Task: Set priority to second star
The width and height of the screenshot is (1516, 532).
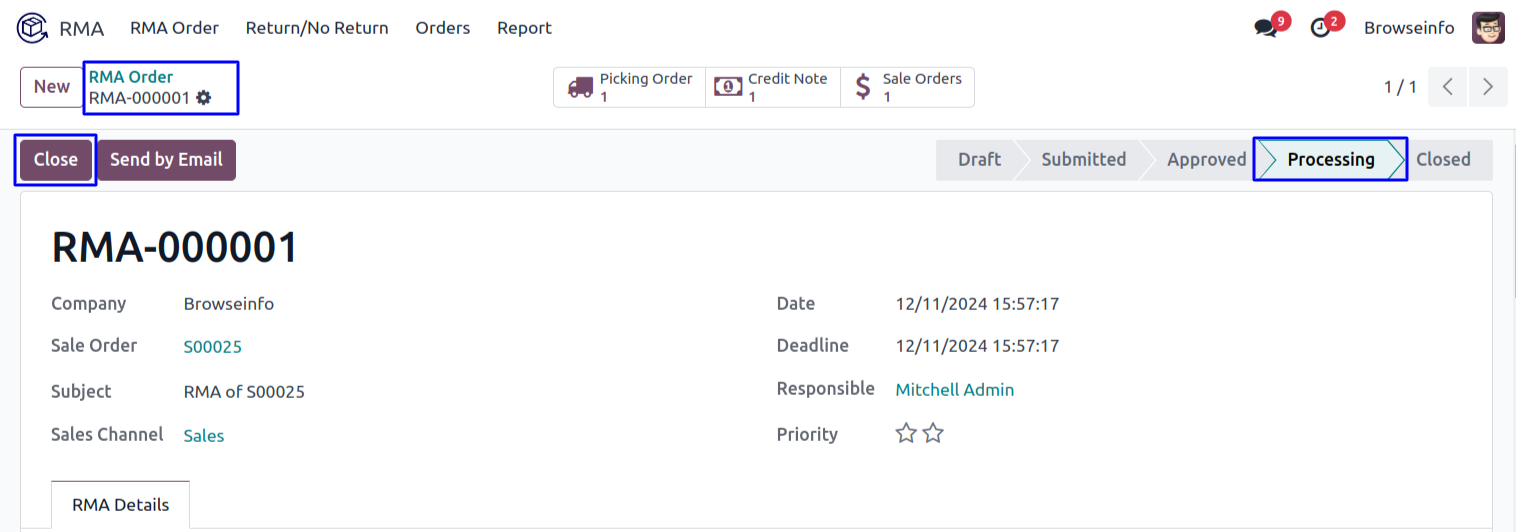Action: click(x=933, y=434)
